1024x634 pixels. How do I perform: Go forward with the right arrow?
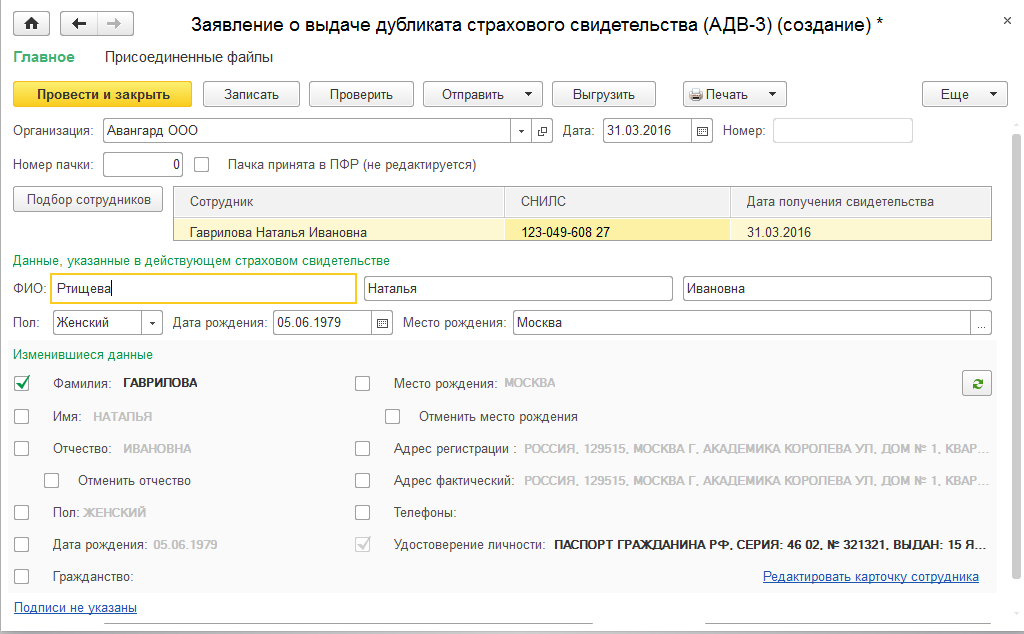[114, 23]
